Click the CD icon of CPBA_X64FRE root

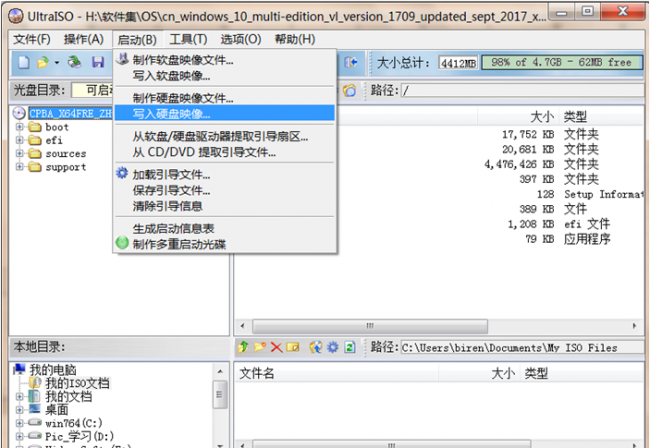coord(19,113)
